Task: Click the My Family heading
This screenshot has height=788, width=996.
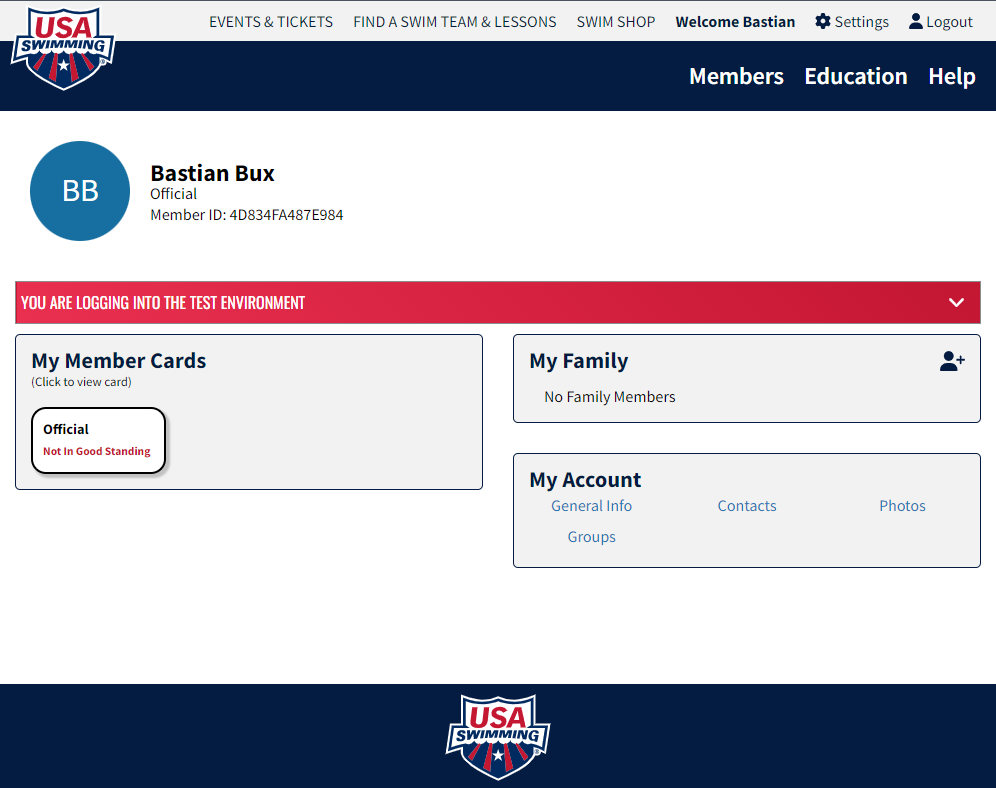Action: click(579, 361)
